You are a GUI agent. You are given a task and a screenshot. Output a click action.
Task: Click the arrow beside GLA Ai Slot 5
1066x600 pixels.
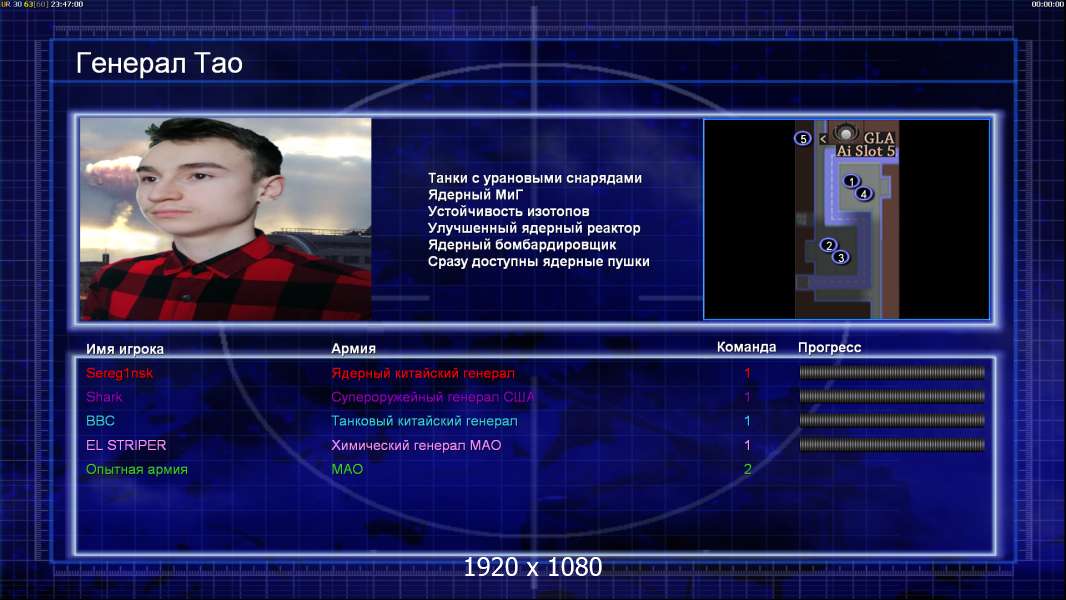823,139
